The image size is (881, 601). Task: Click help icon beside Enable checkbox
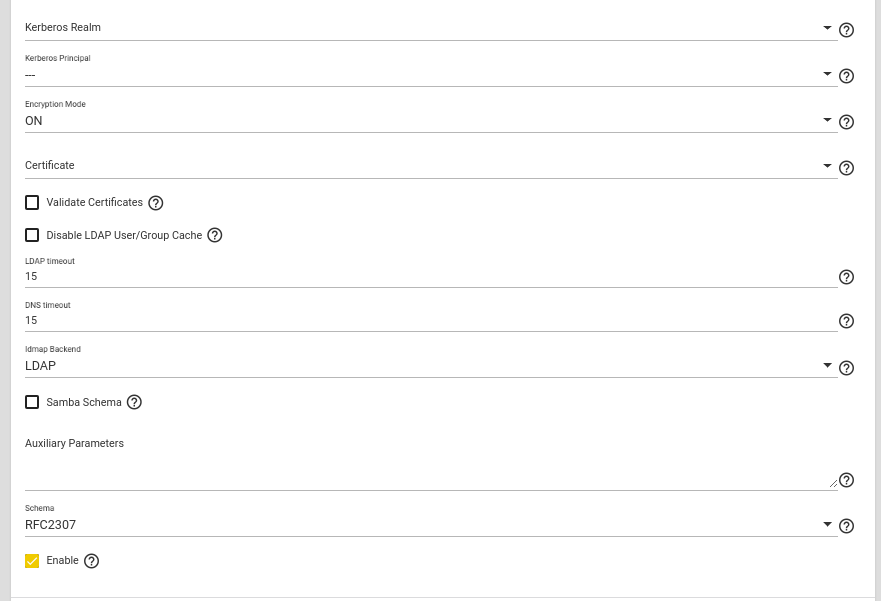pyautogui.click(x=92, y=561)
